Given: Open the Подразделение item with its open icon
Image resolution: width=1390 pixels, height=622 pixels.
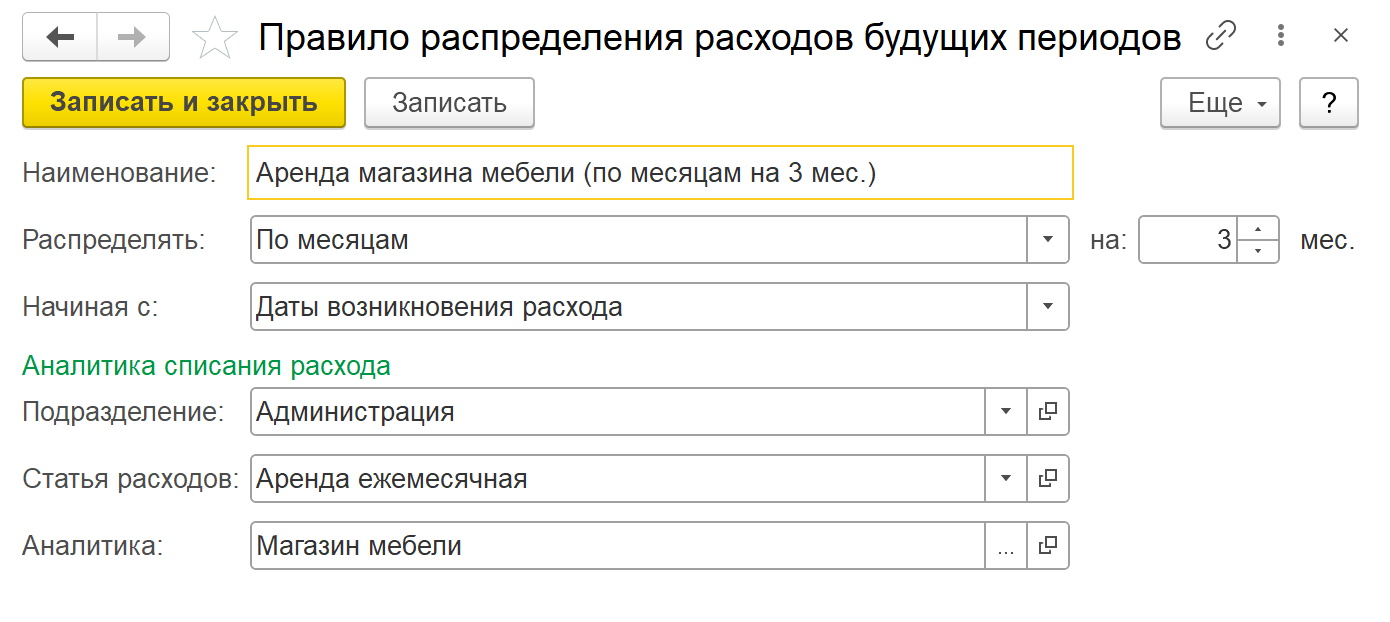Looking at the screenshot, I should click(x=1048, y=412).
